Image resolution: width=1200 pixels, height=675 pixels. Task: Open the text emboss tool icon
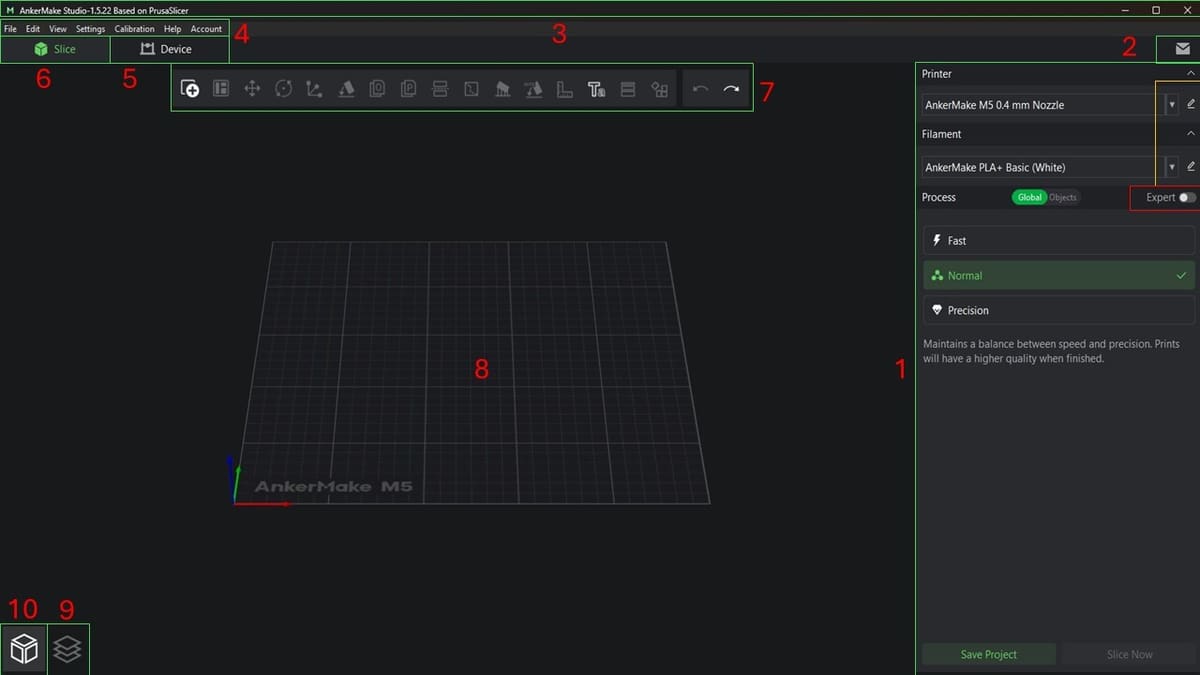596,89
